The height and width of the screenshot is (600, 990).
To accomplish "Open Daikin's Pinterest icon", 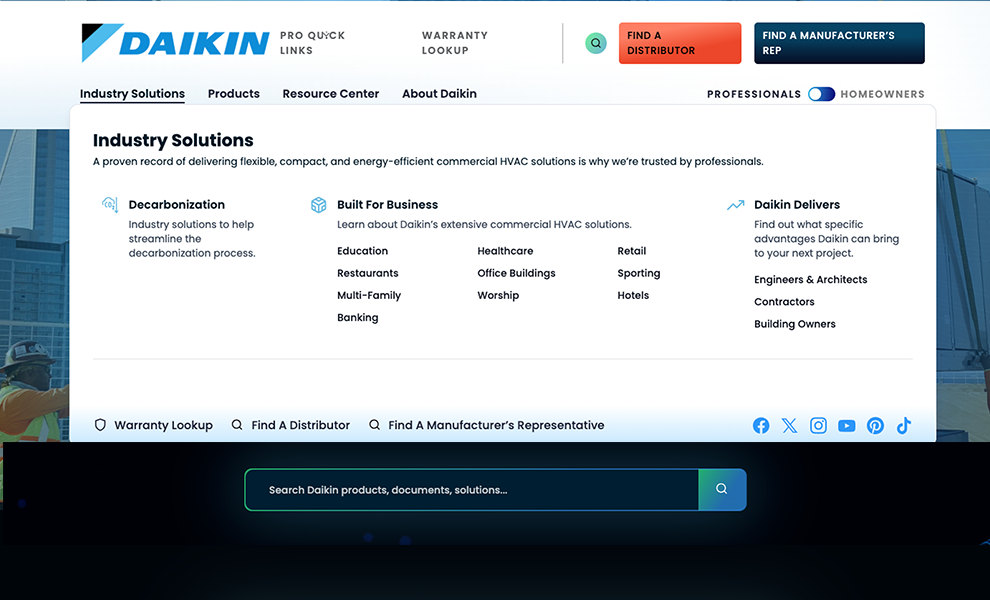I will (x=875, y=426).
